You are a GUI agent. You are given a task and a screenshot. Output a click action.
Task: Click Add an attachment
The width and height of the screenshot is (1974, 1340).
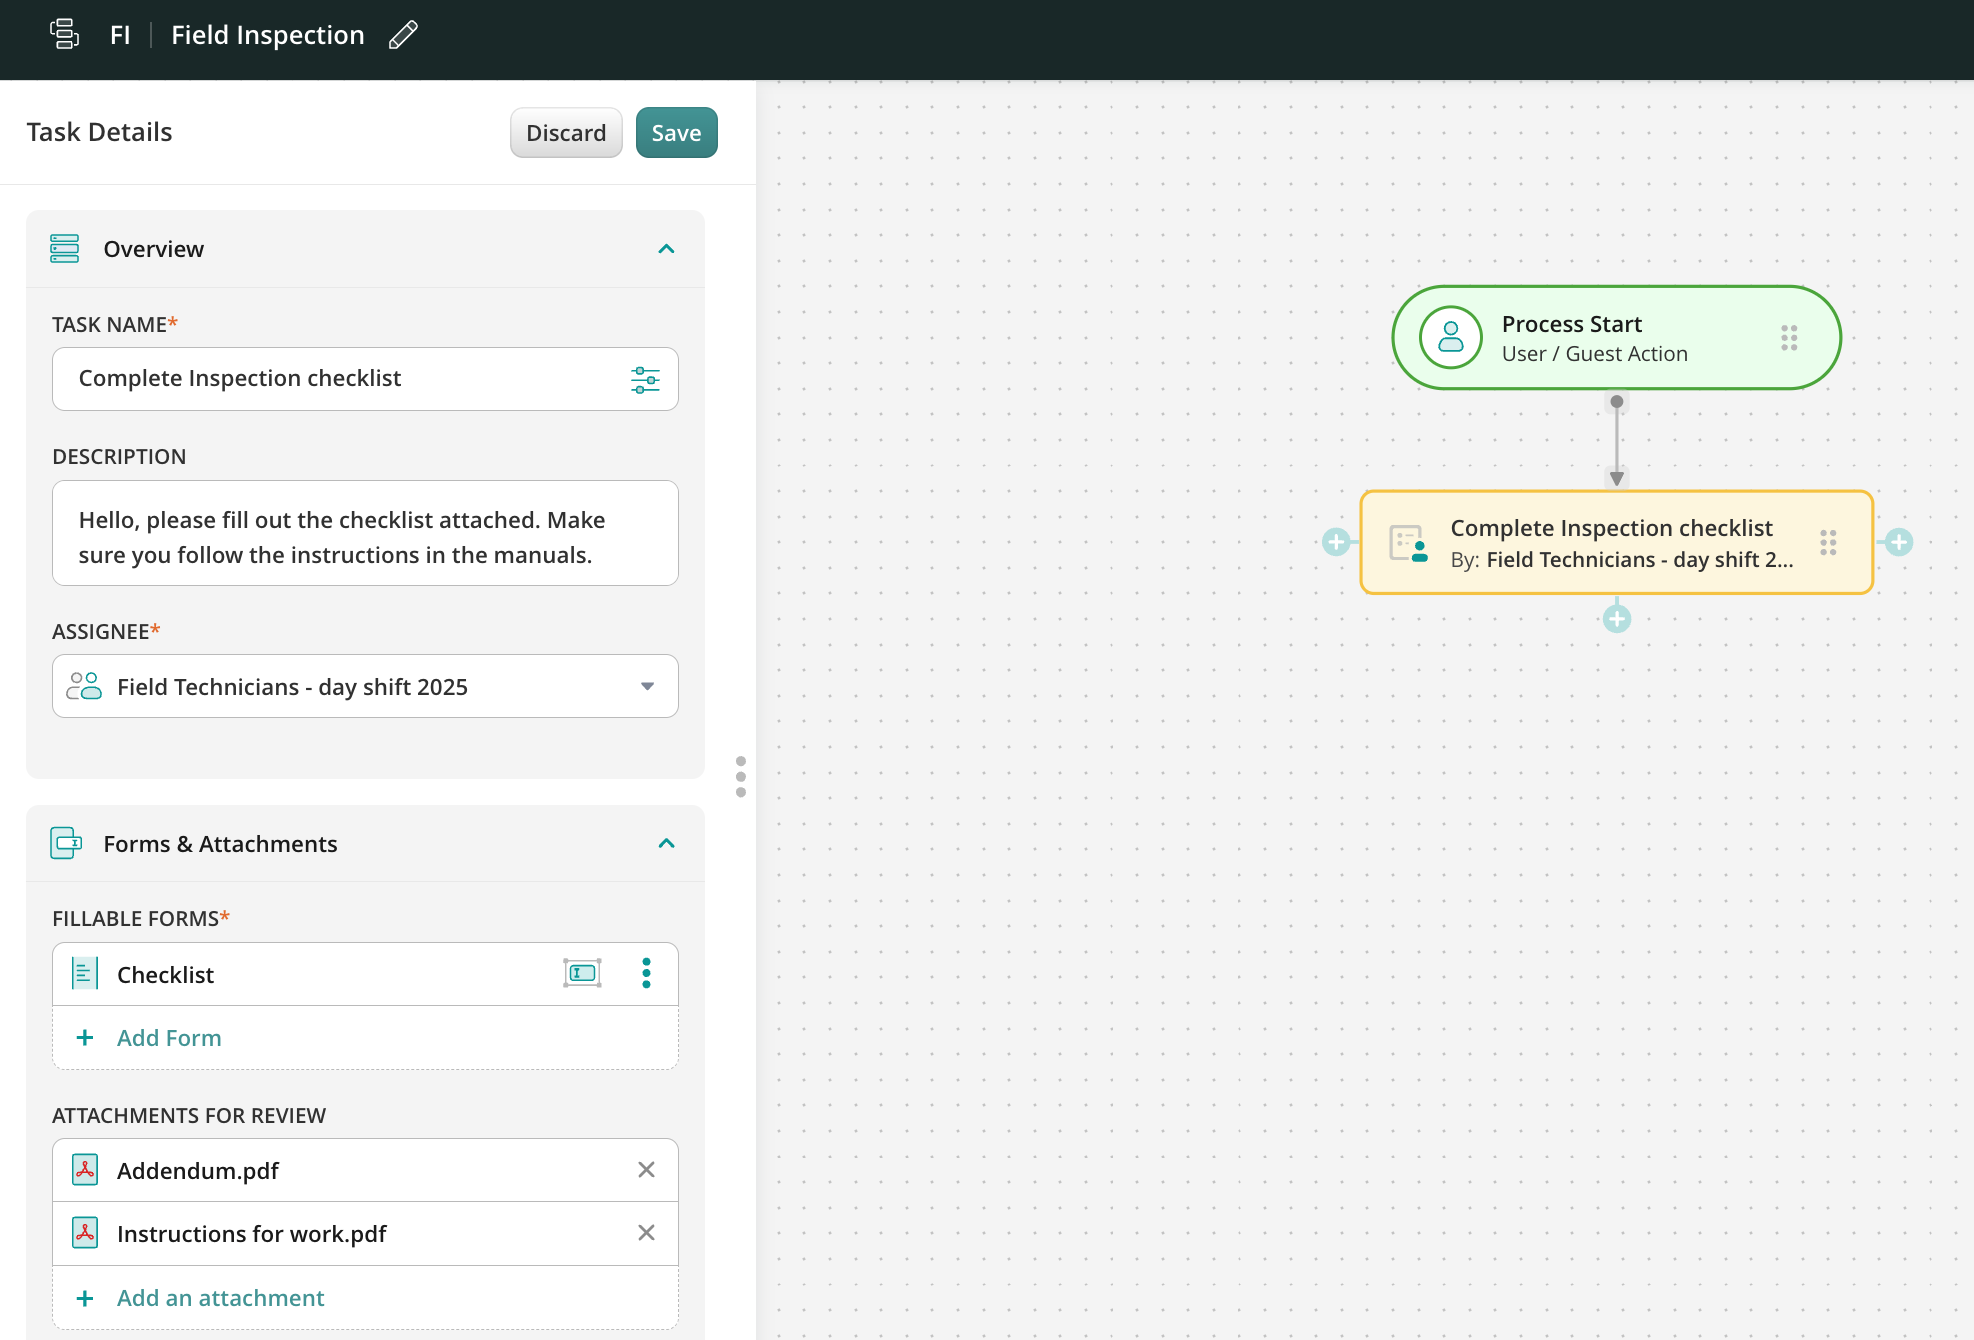point(220,1298)
